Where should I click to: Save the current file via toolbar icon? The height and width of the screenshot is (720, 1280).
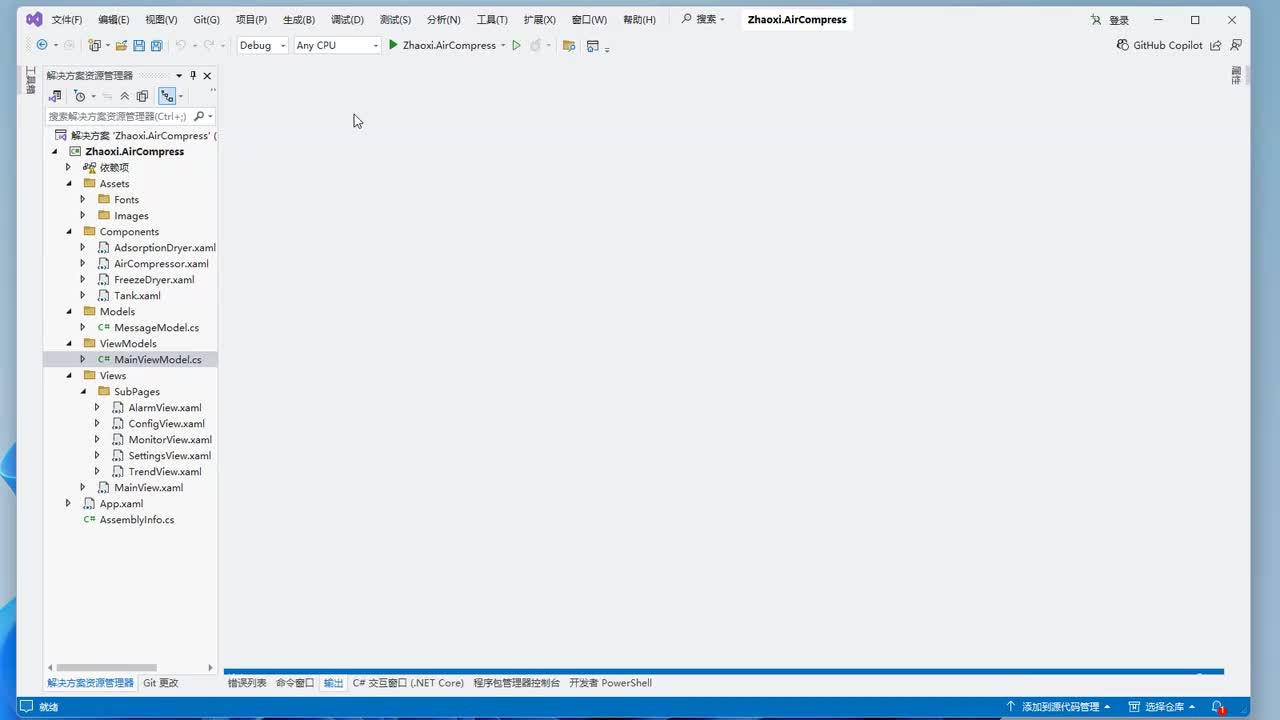(139, 45)
